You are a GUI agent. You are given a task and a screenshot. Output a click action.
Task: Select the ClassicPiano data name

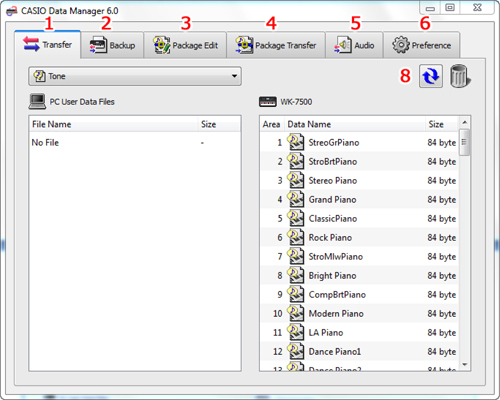(x=333, y=219)
